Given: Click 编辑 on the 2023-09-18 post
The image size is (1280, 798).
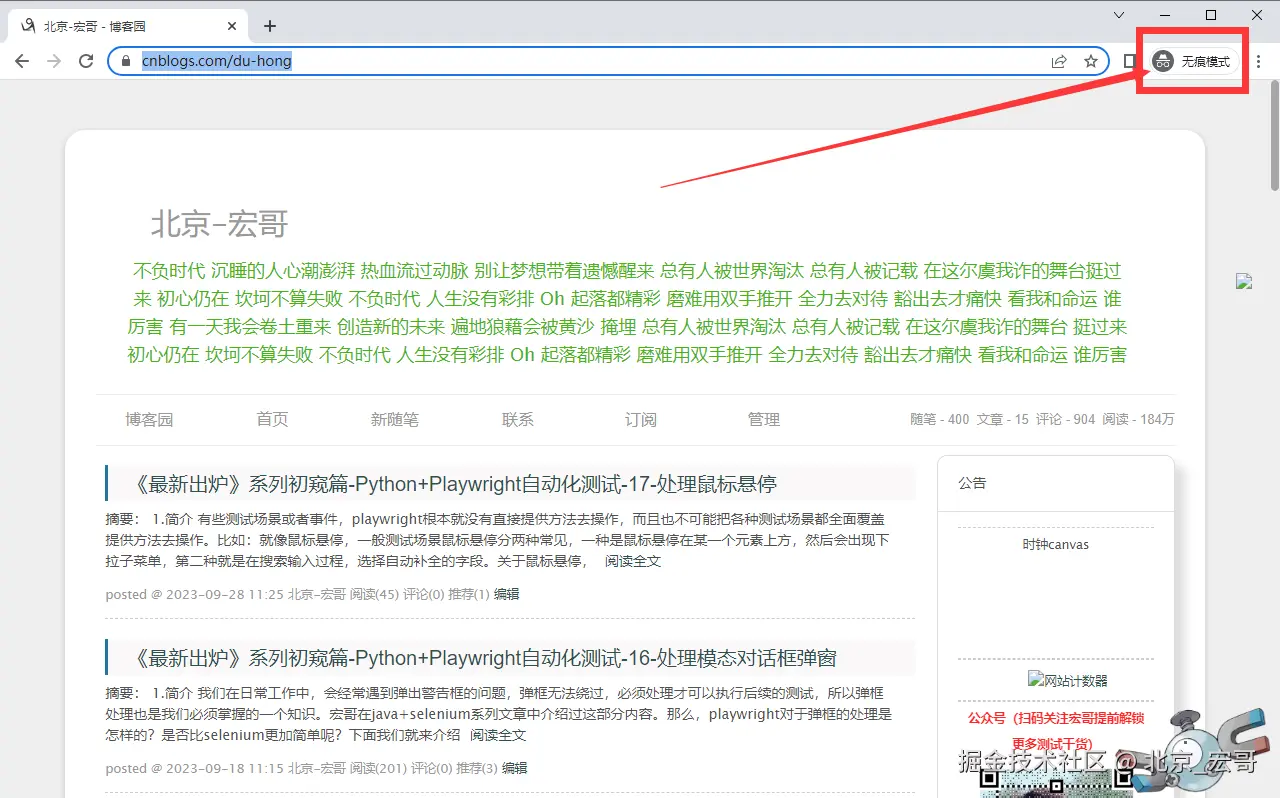Looking at the screenshot, I should (514, 768).
